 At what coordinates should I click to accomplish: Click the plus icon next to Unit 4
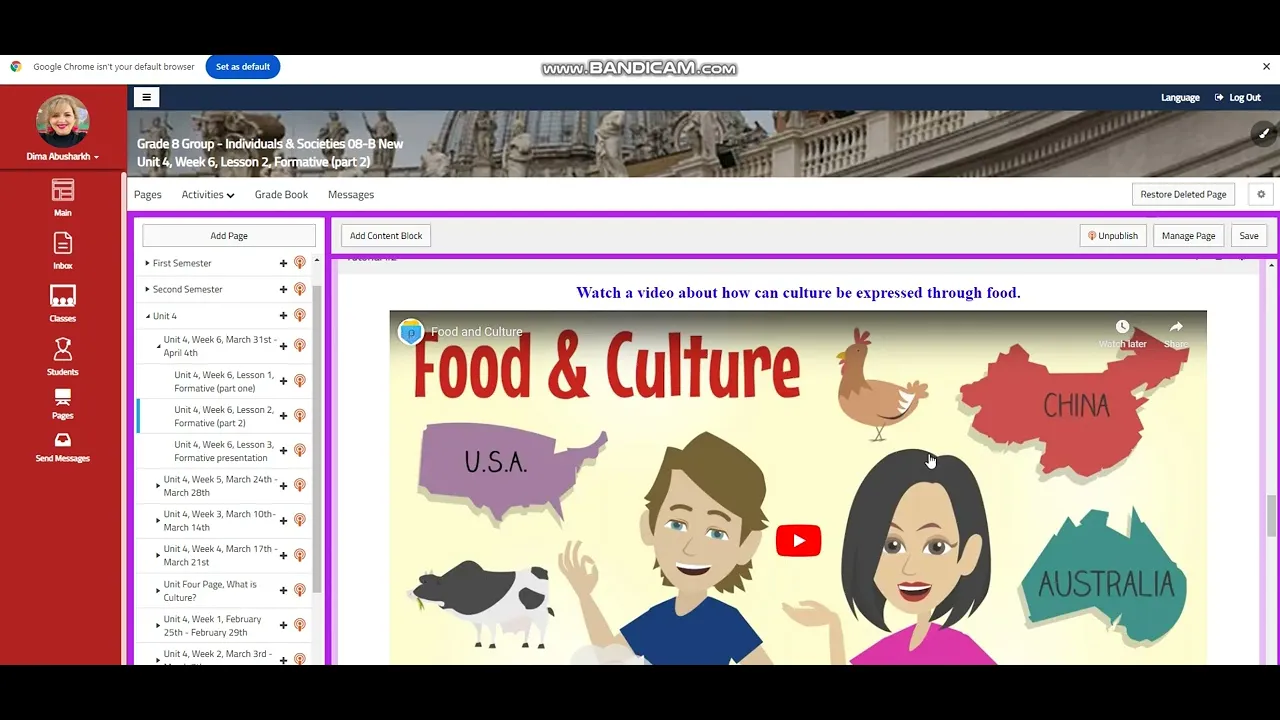pos(283,315)
